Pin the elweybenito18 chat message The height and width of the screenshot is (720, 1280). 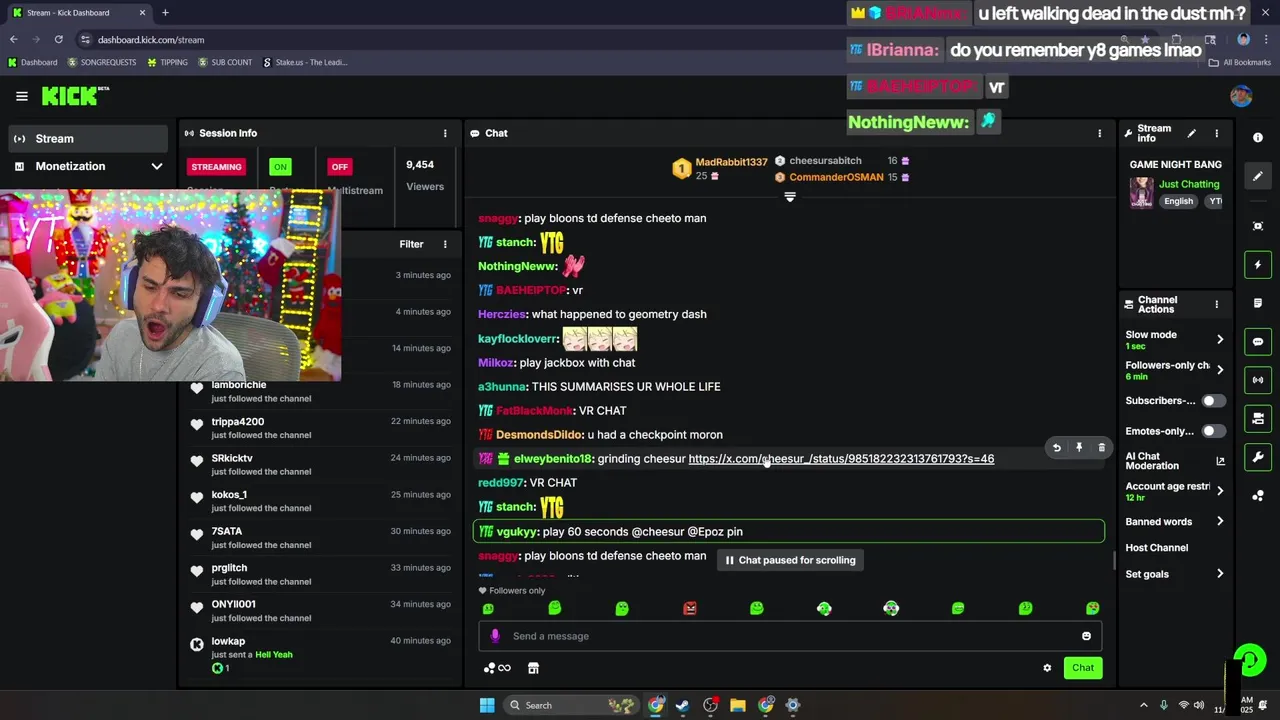click(1079, 448)
